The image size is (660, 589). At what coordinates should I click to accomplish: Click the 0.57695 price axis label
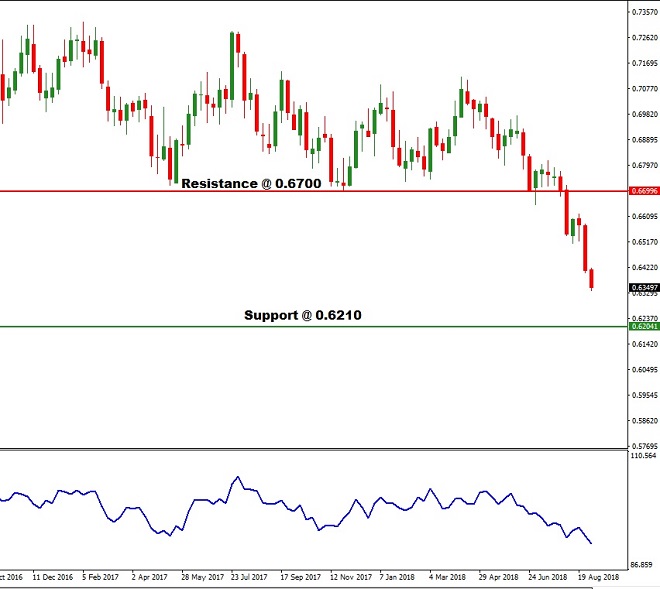[x=644, y=446]
